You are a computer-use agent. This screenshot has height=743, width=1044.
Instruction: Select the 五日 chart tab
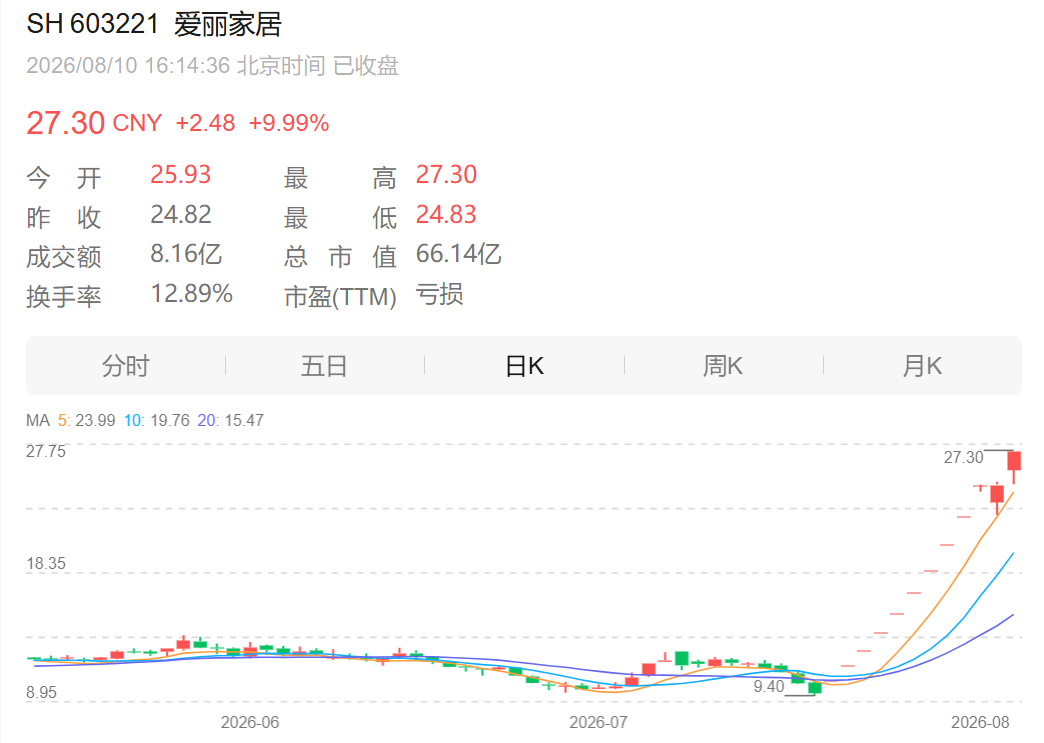(x=324, y=366)
